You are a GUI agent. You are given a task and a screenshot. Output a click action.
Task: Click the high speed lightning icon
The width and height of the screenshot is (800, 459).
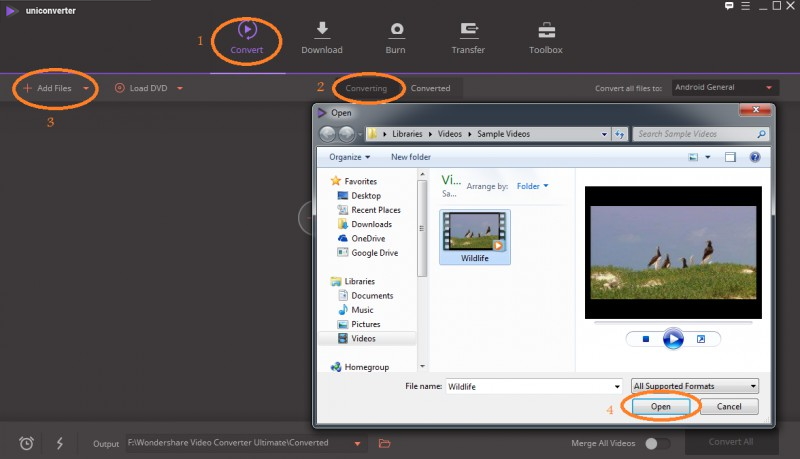coord(60,443)
